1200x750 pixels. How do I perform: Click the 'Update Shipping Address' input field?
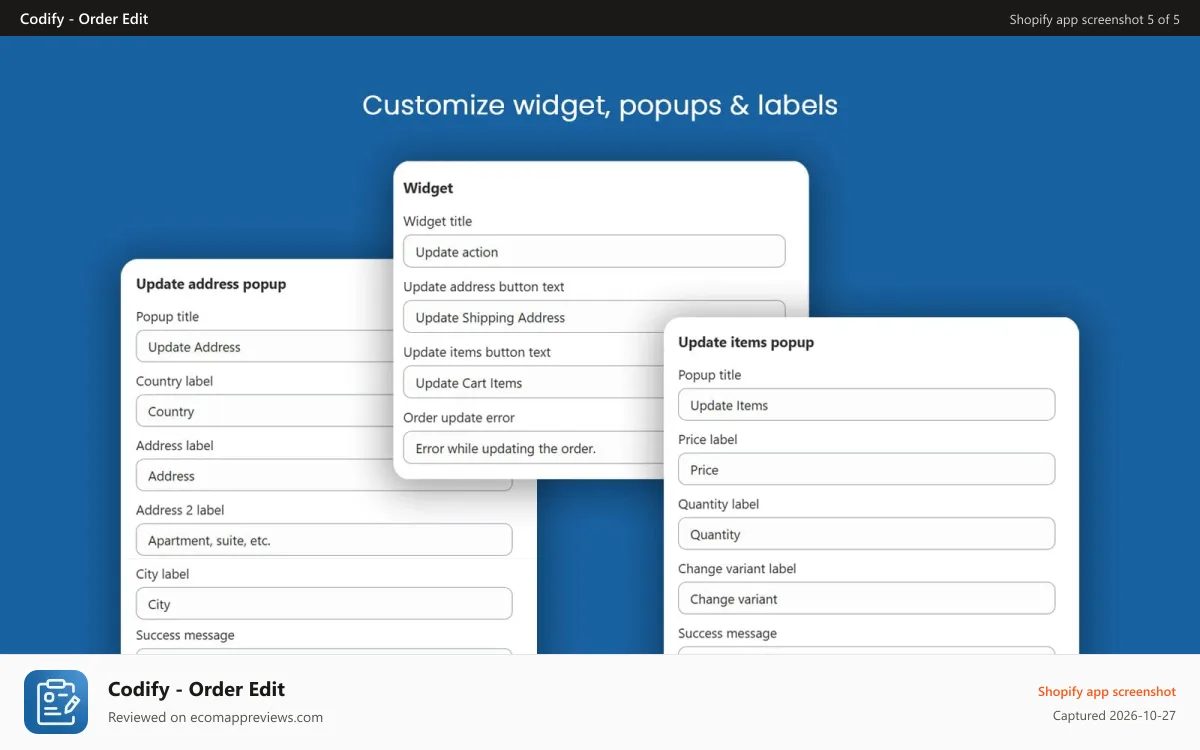594,317
